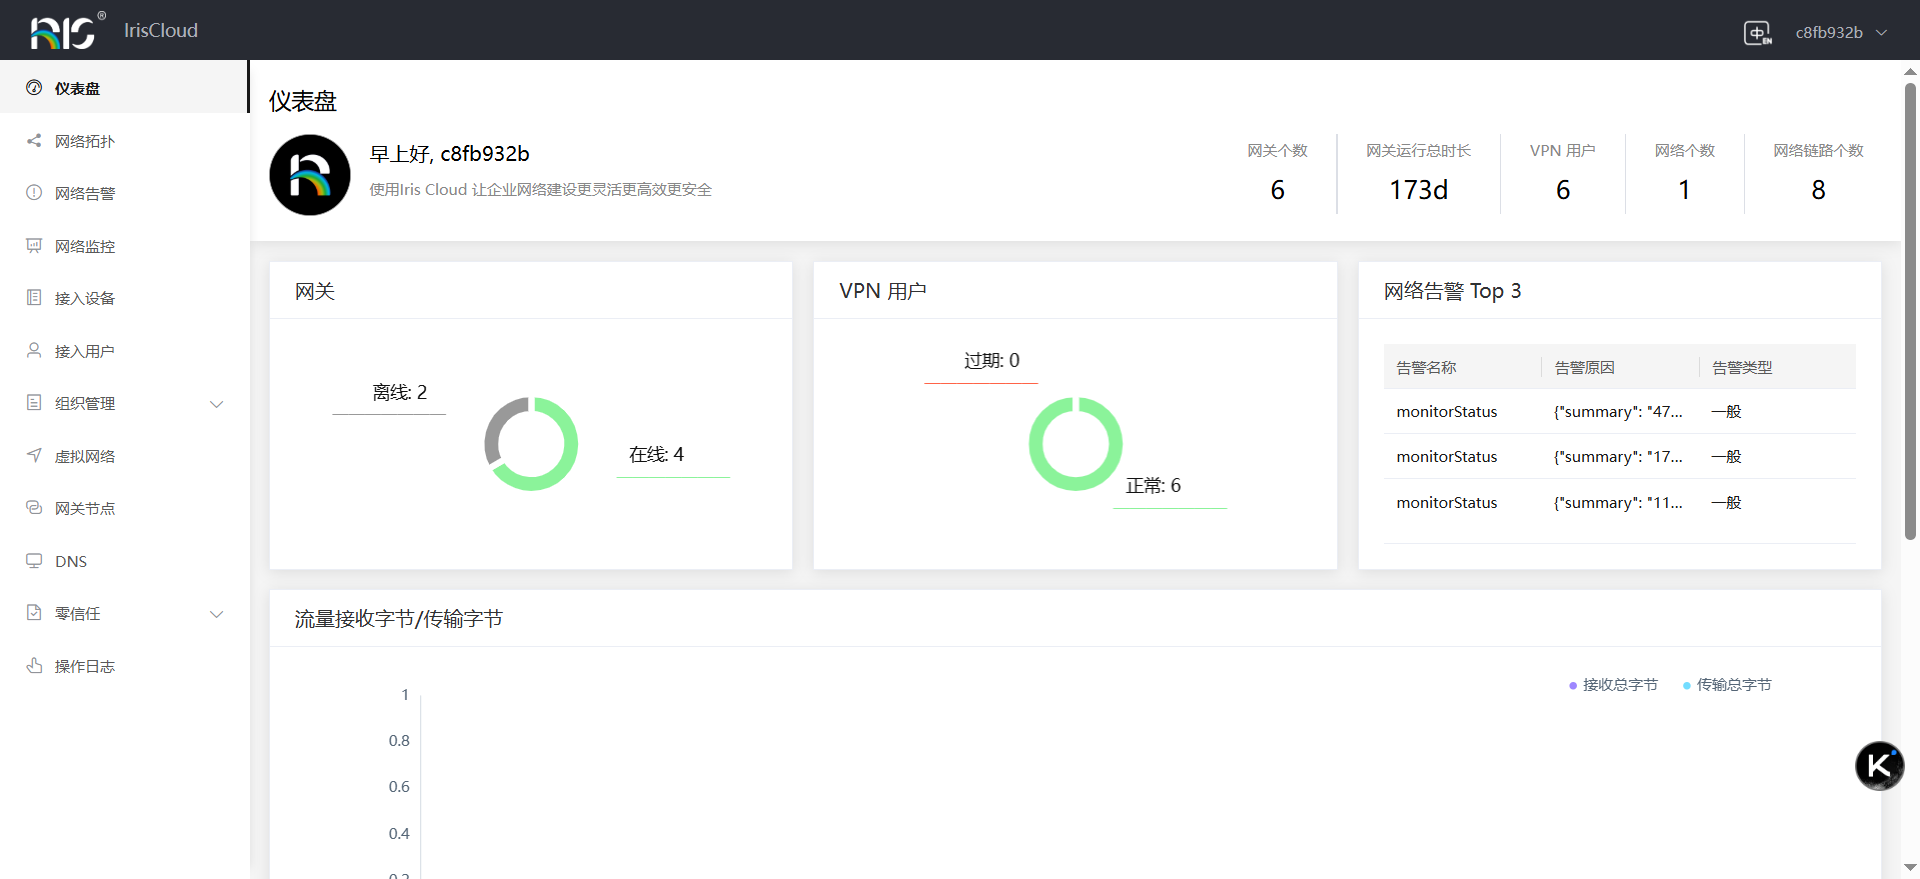The height and width of the screenshot is (879, 1920).
Task: Click the language switch icon in header
Action: click(1757, 33)
